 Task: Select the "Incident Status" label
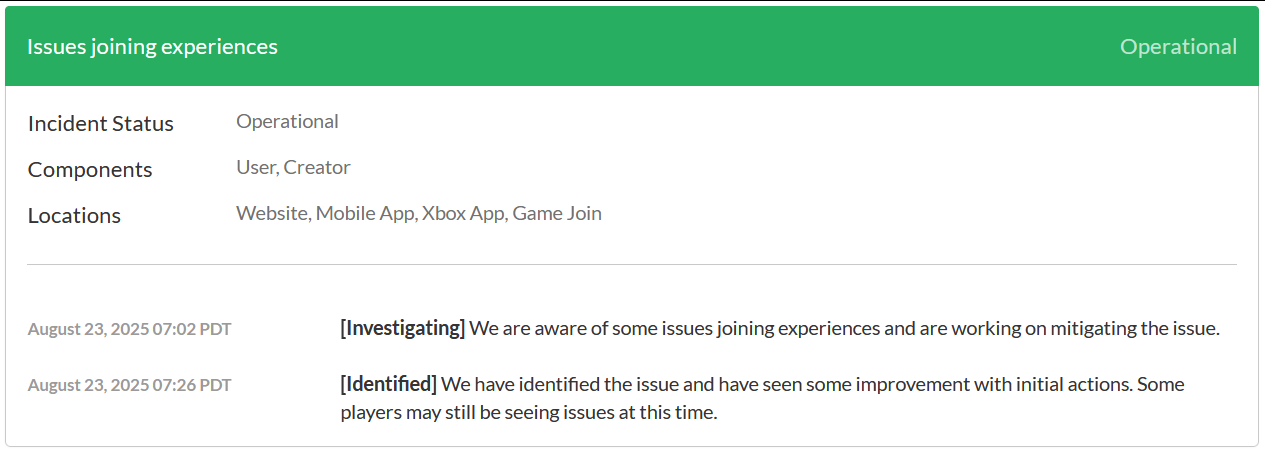[101, 124]
